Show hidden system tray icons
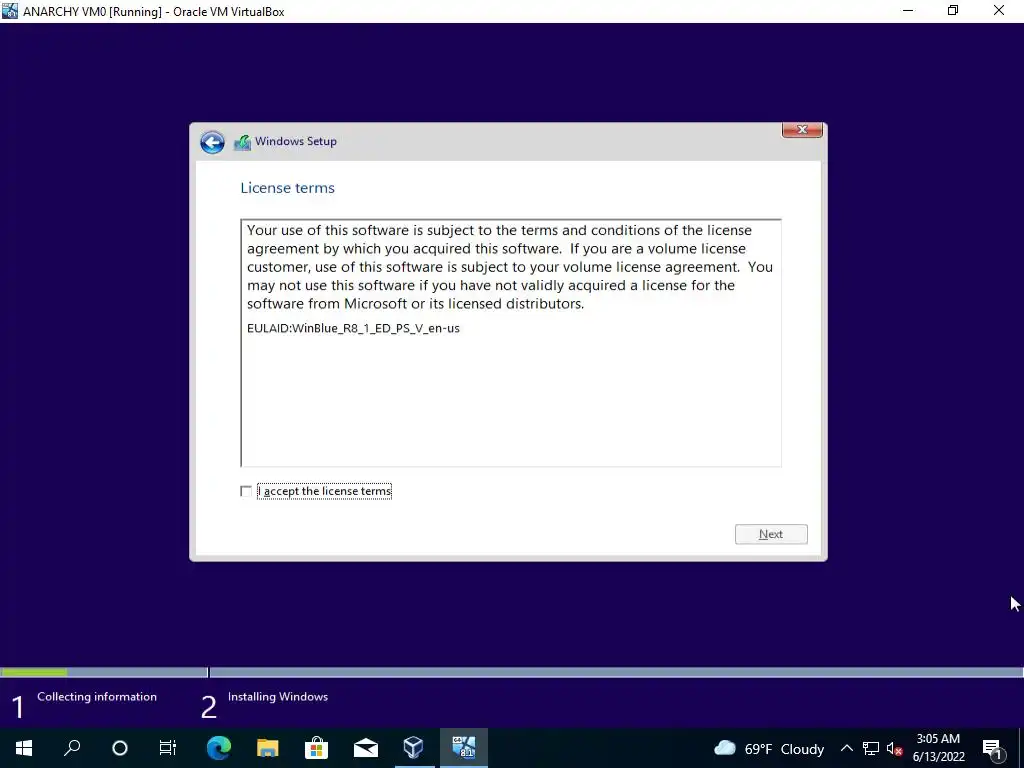1024x768 pixels. pyautogui.click(x=846, y=748)
